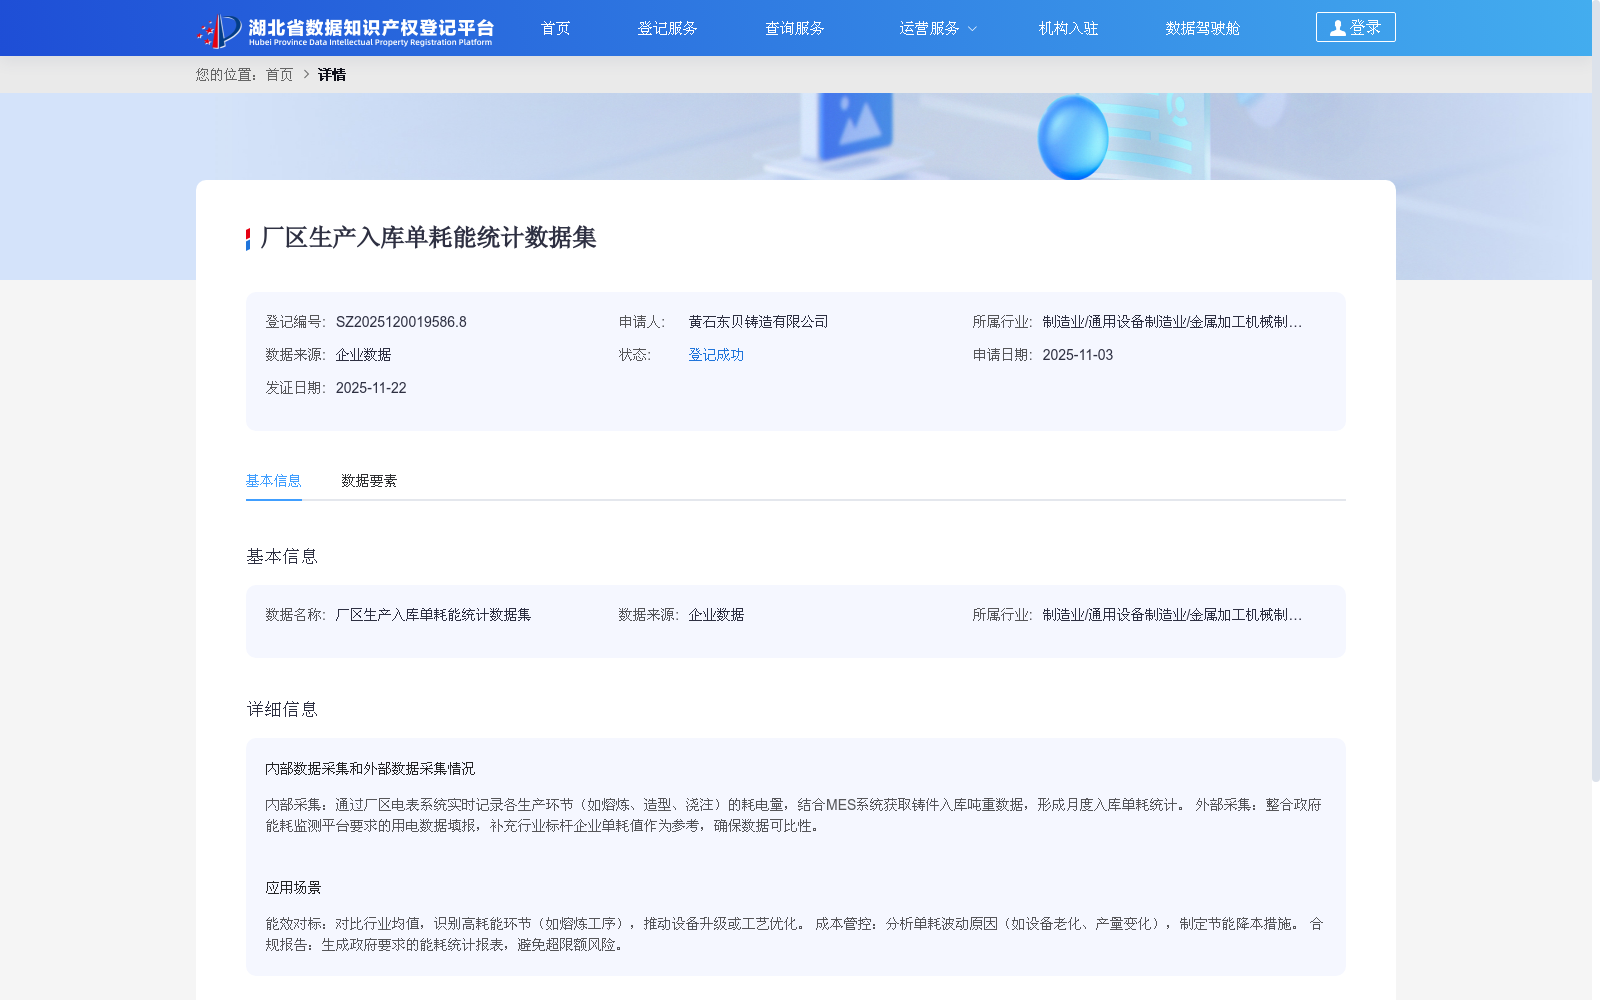Click the vertical page scrollbar
Screen dimensions: 1600x1000
[x=1595, y=390]
